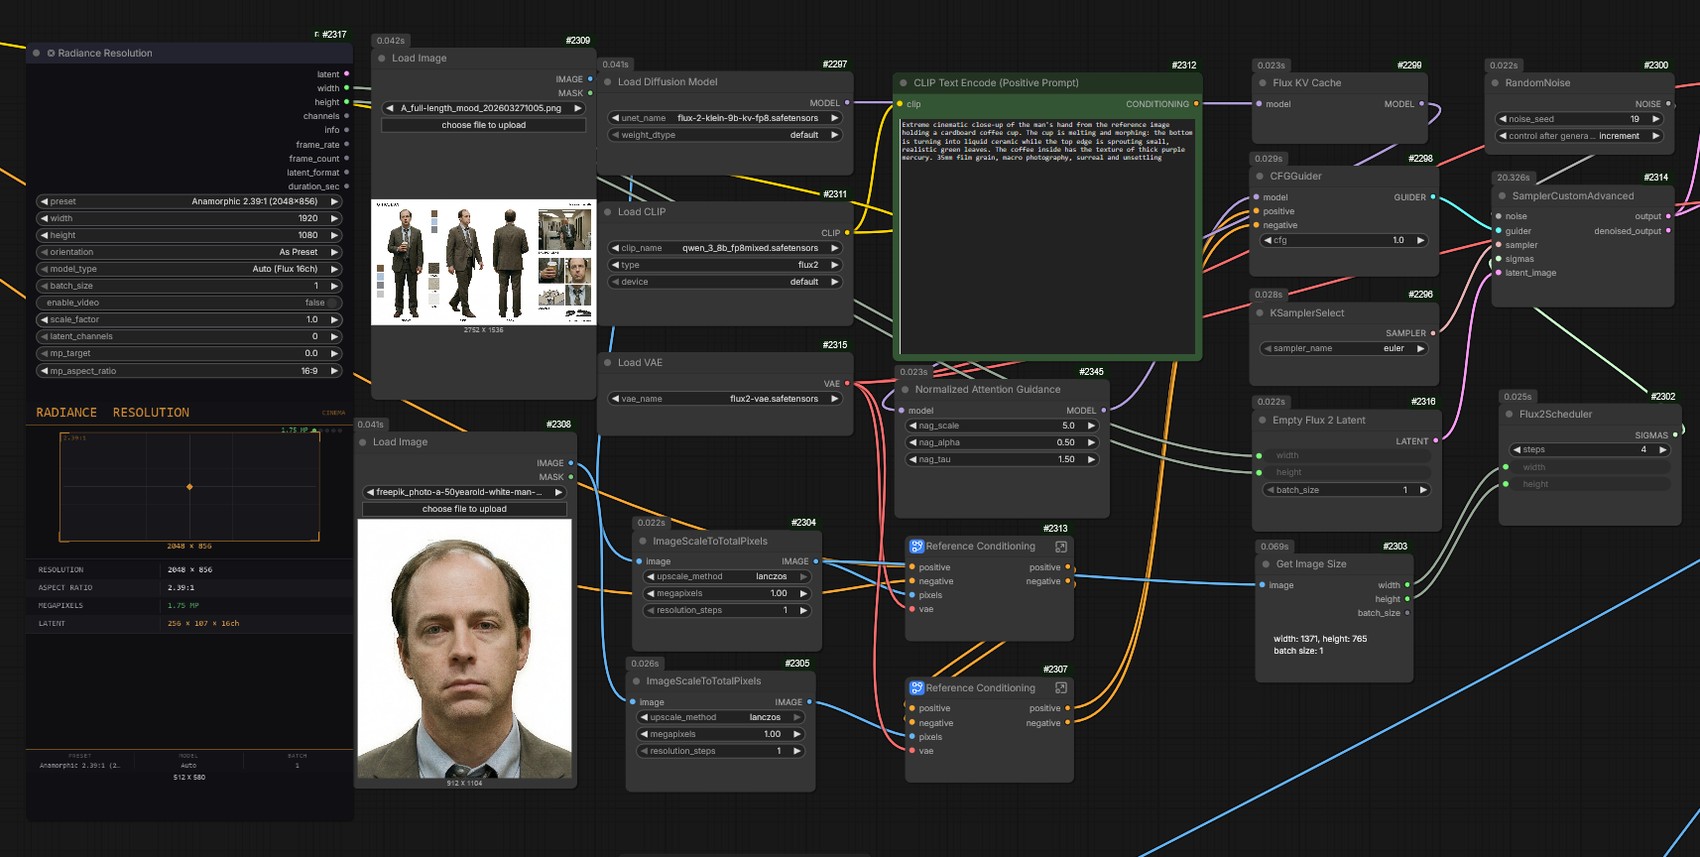The image size is (1700, 857).
Task: Collapse the CFGGuider node via its dot
Action: [x=1260, y=176]
